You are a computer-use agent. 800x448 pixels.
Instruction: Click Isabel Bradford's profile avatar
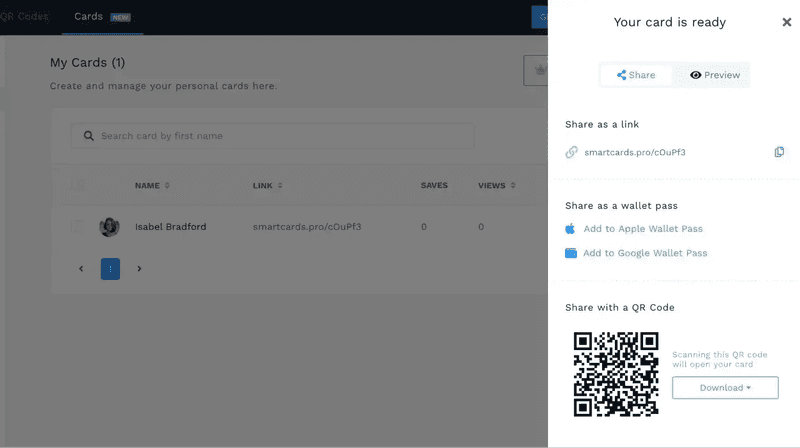tap(109, 227)
